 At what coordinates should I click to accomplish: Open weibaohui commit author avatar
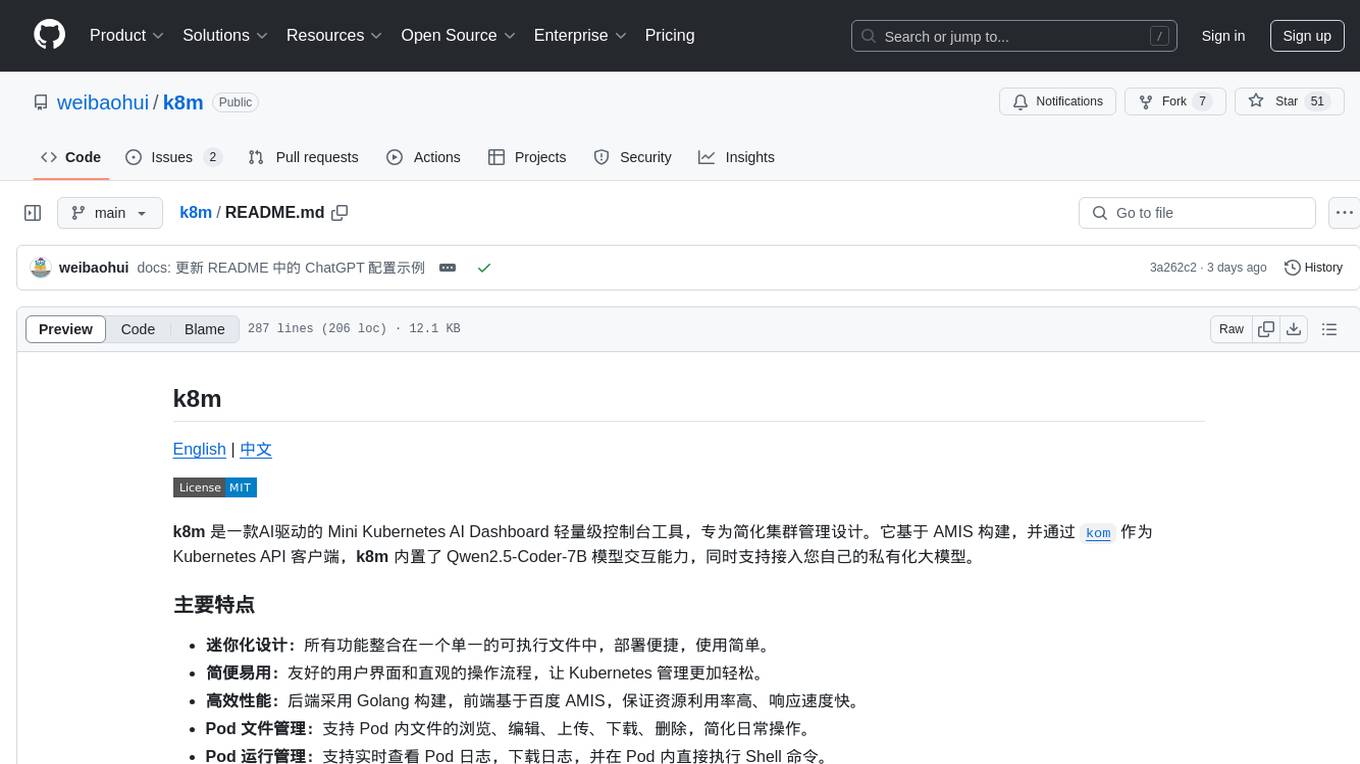[x=41, y=267]
